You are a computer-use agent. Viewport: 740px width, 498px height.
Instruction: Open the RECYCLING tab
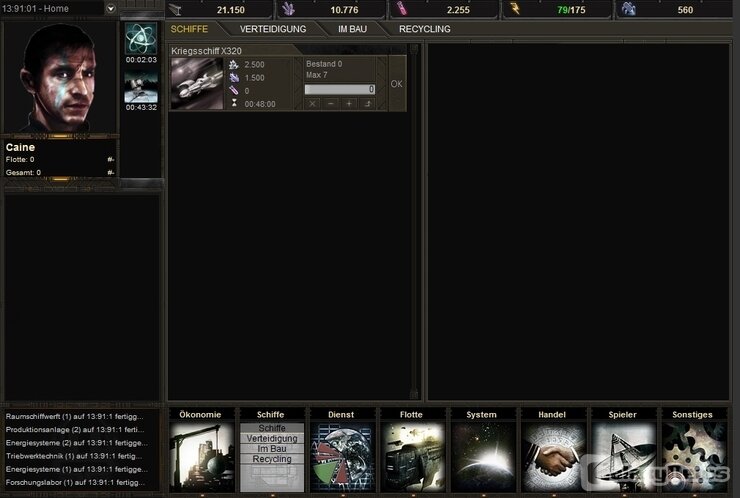point(425,29)
